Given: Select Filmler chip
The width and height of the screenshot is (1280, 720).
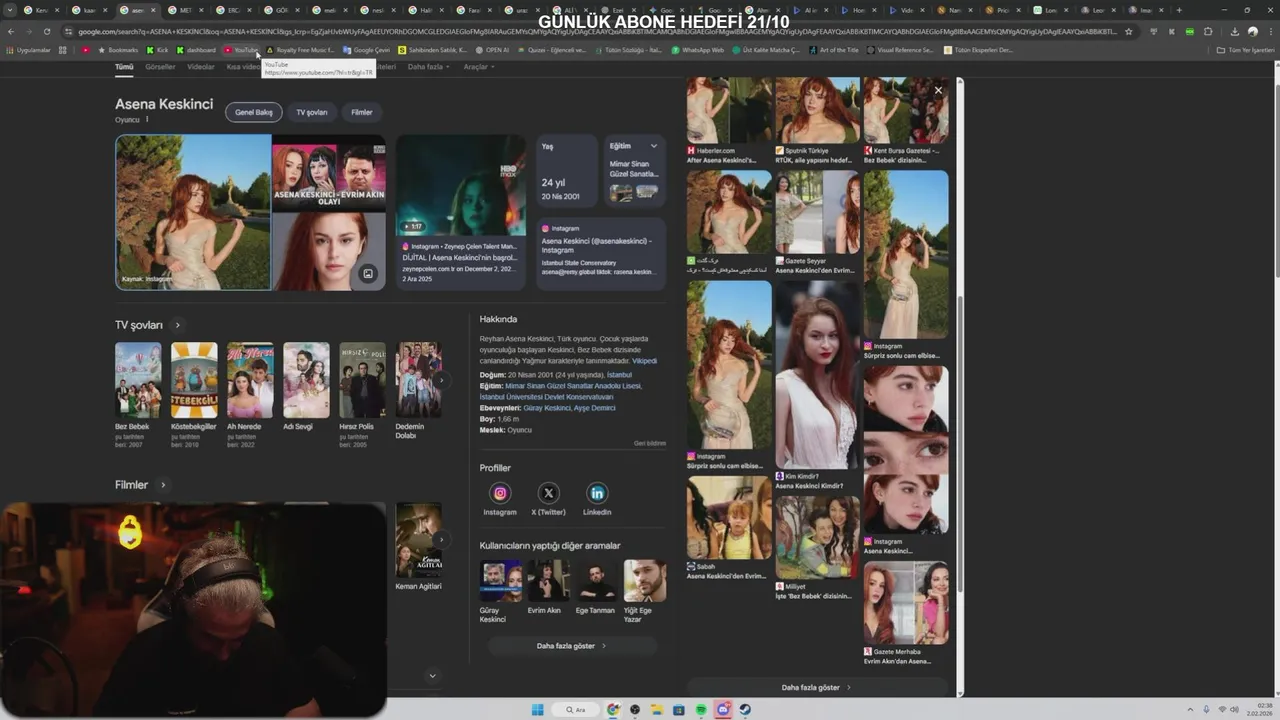Looking at the screenshot, I should 362,112.
